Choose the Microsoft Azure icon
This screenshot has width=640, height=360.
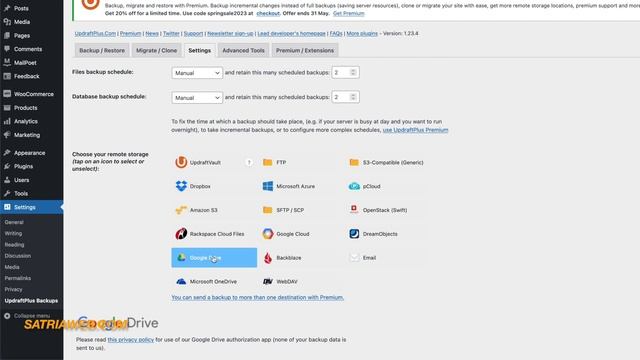pyautogui.click(x=268, y=186)
